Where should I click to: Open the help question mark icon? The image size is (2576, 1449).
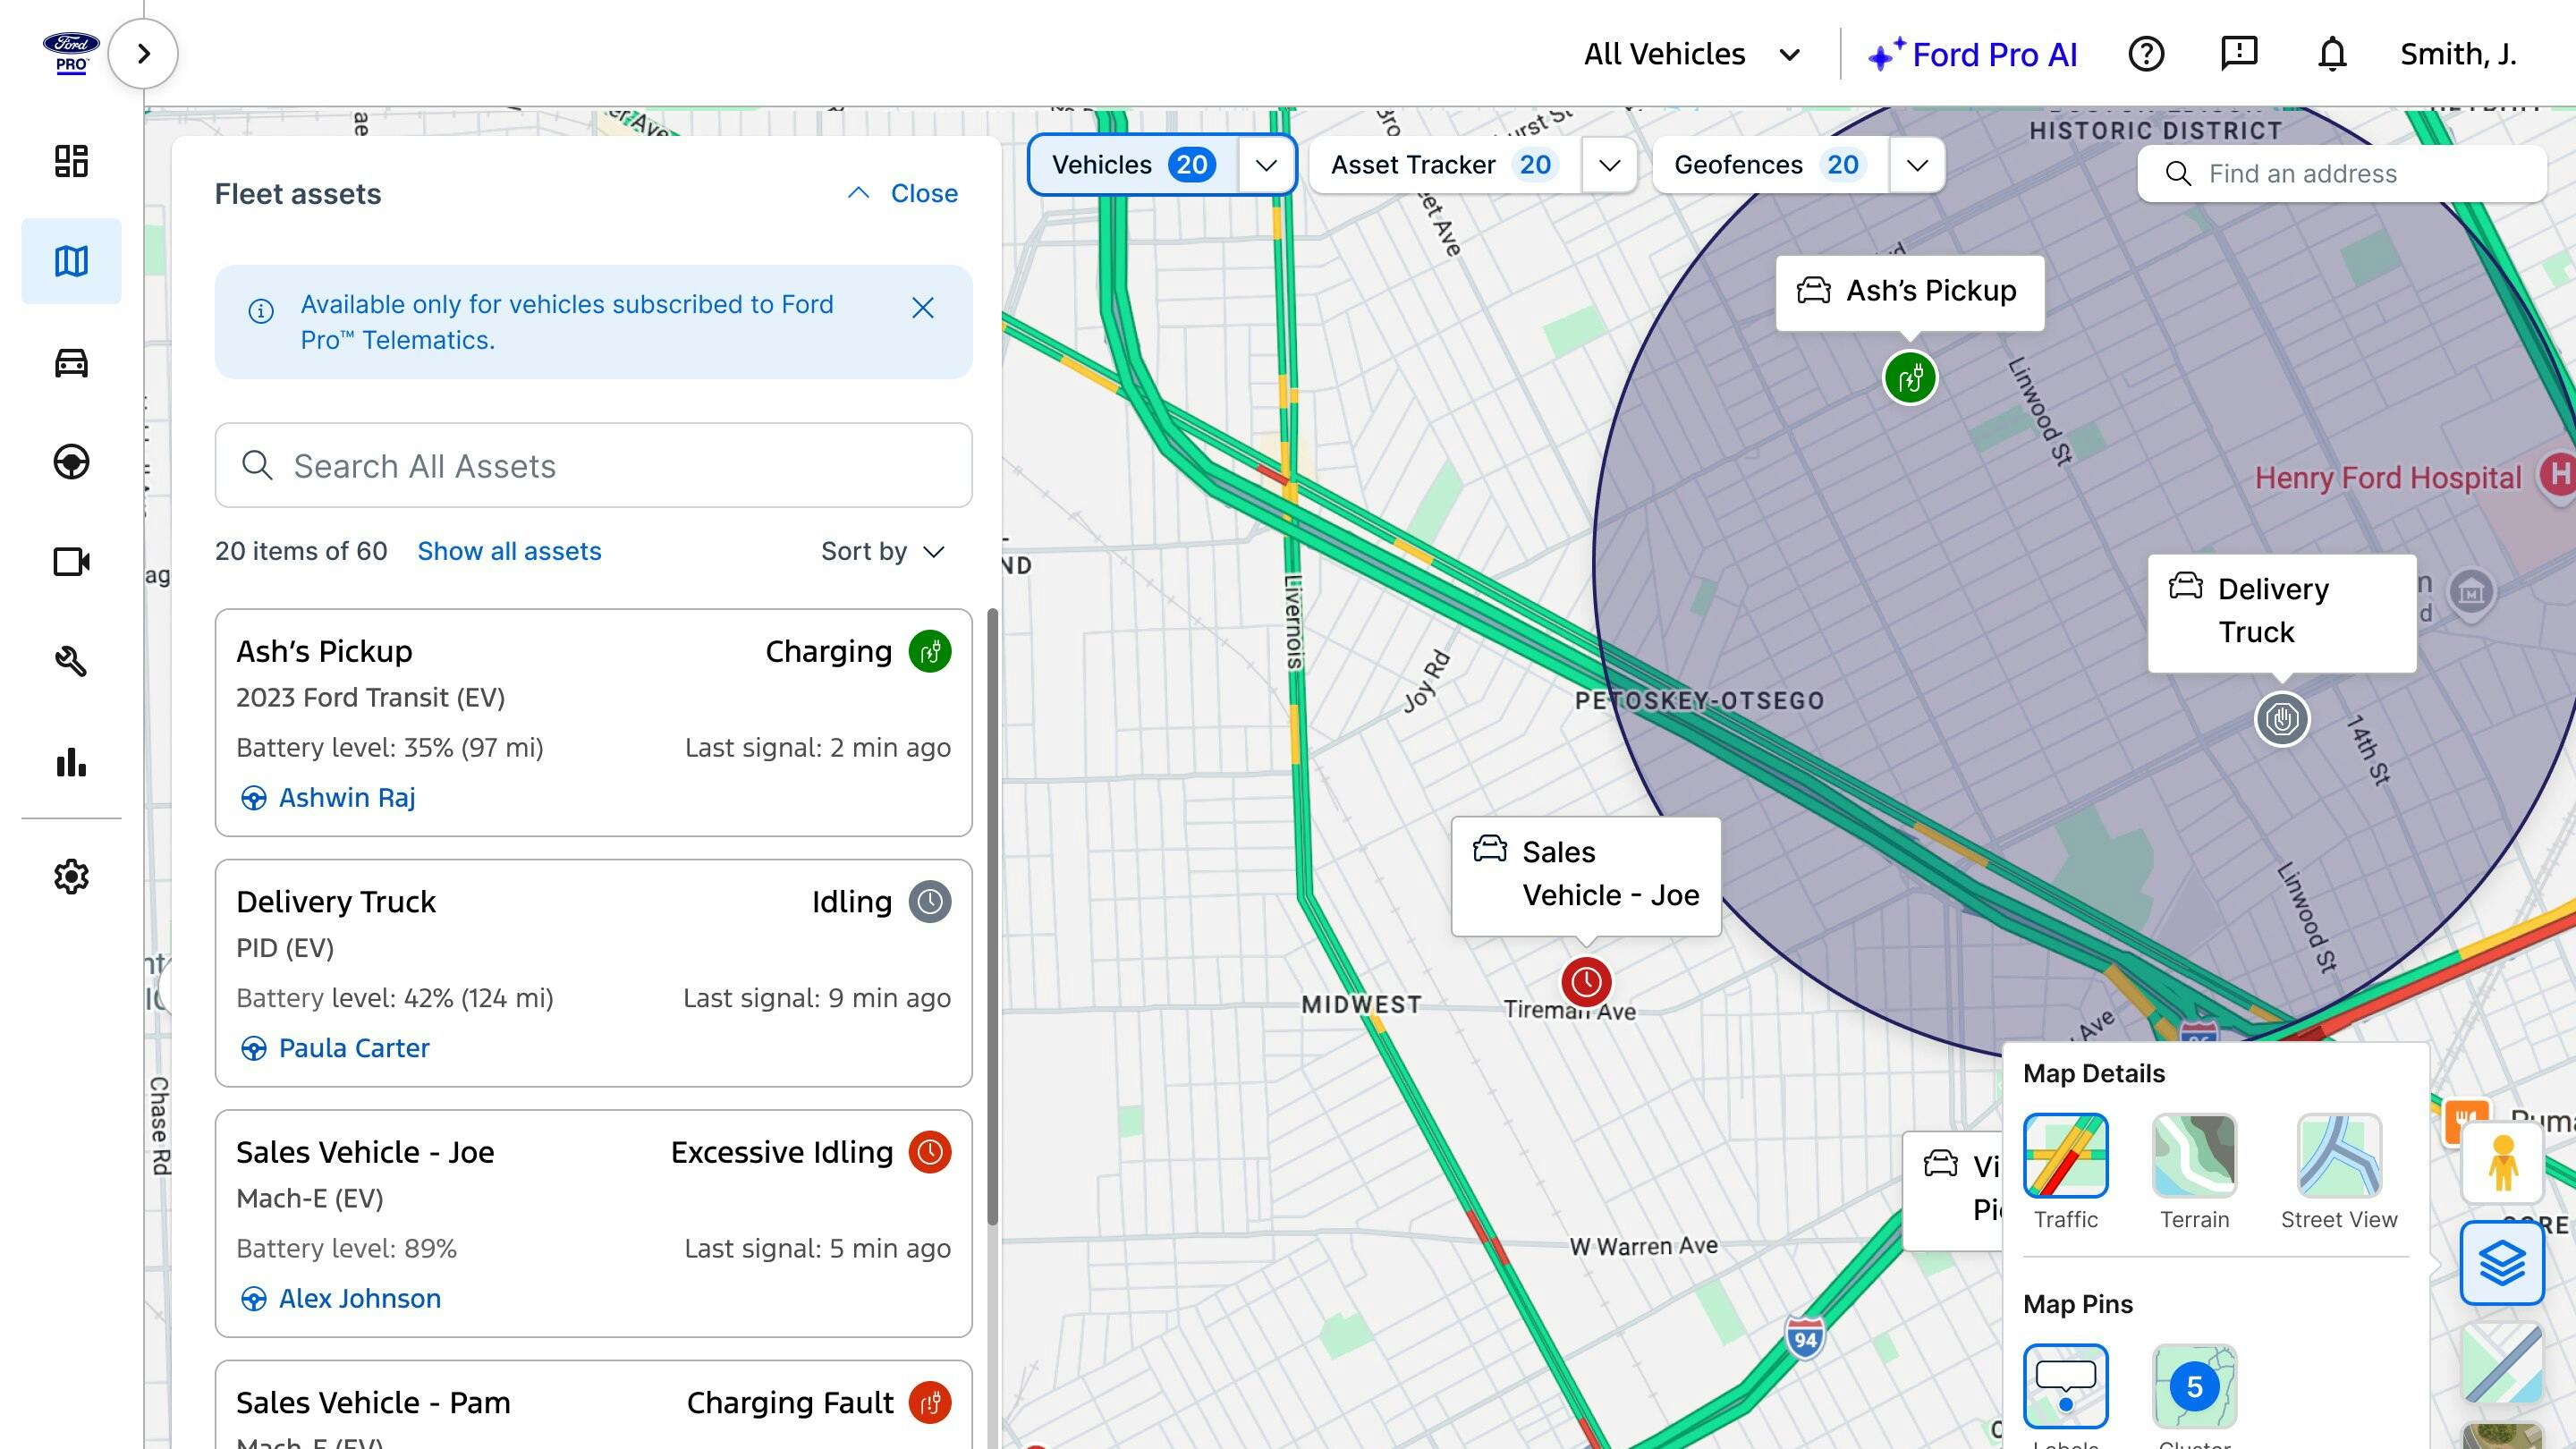pyautogui.click(x=2146, y=54)
